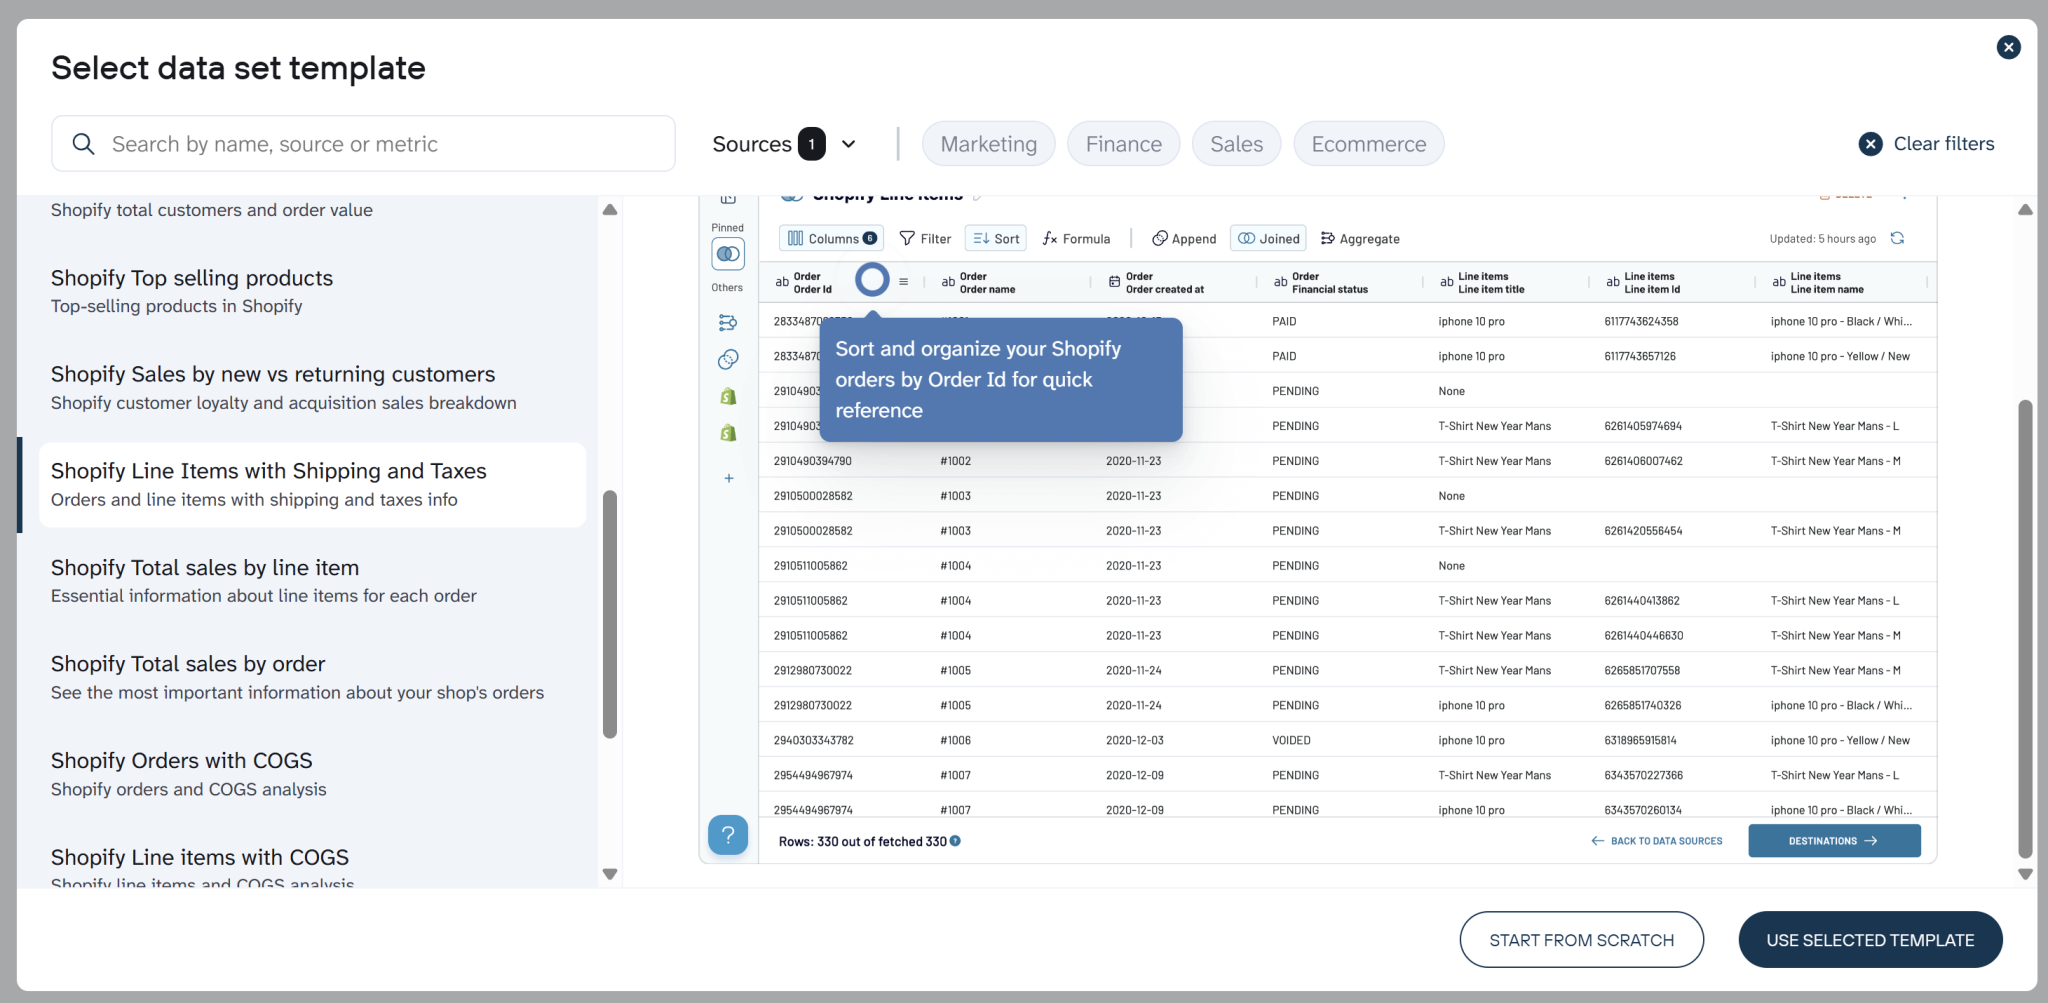Viewport: 2048px width, 1003px height.
Task: Toggle the Marketing filter chip
Action: point(988,143)
